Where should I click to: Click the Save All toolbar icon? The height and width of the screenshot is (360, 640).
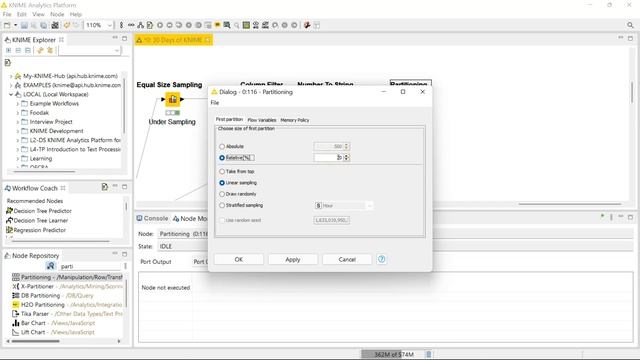tap(44, 25)
